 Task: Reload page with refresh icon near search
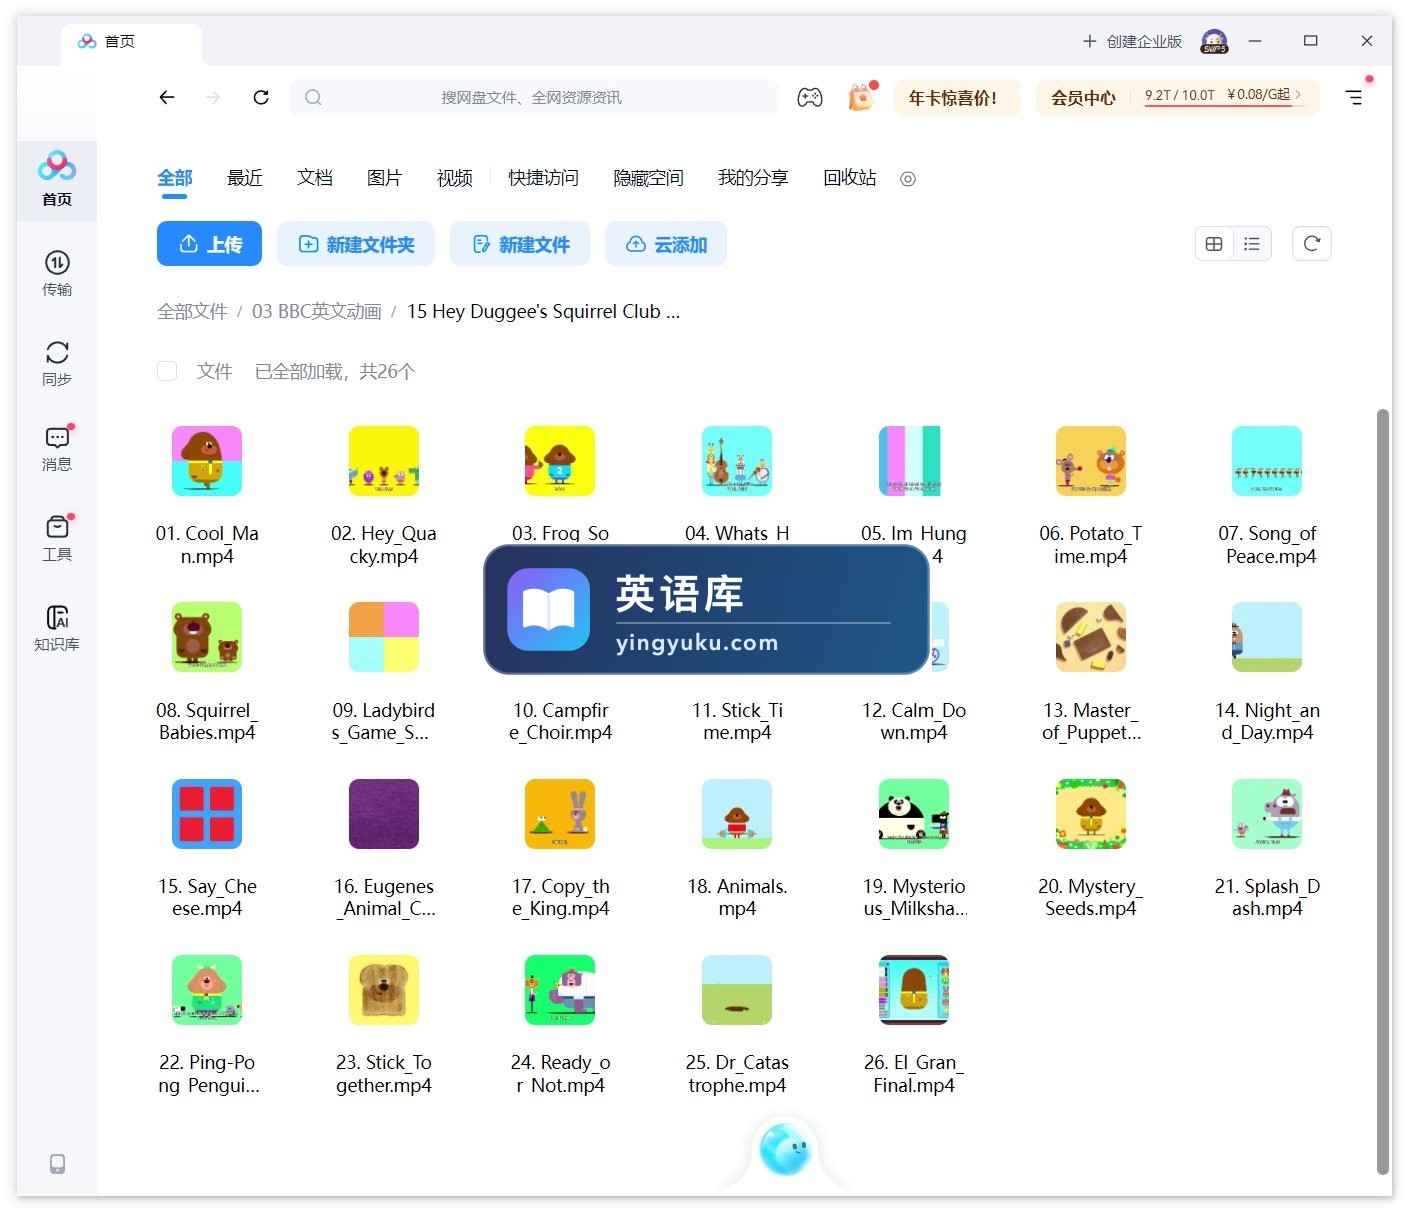click(261, 97)
